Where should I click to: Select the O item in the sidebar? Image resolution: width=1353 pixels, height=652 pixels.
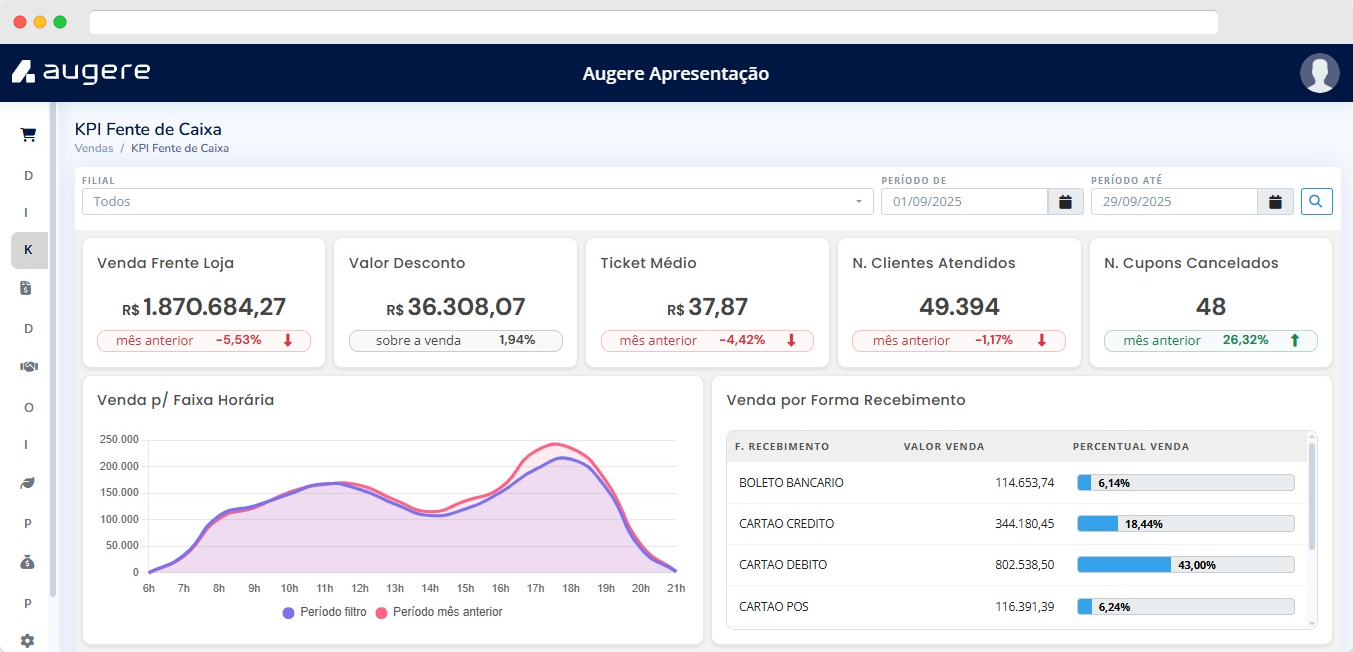click(x=28, y=407)
